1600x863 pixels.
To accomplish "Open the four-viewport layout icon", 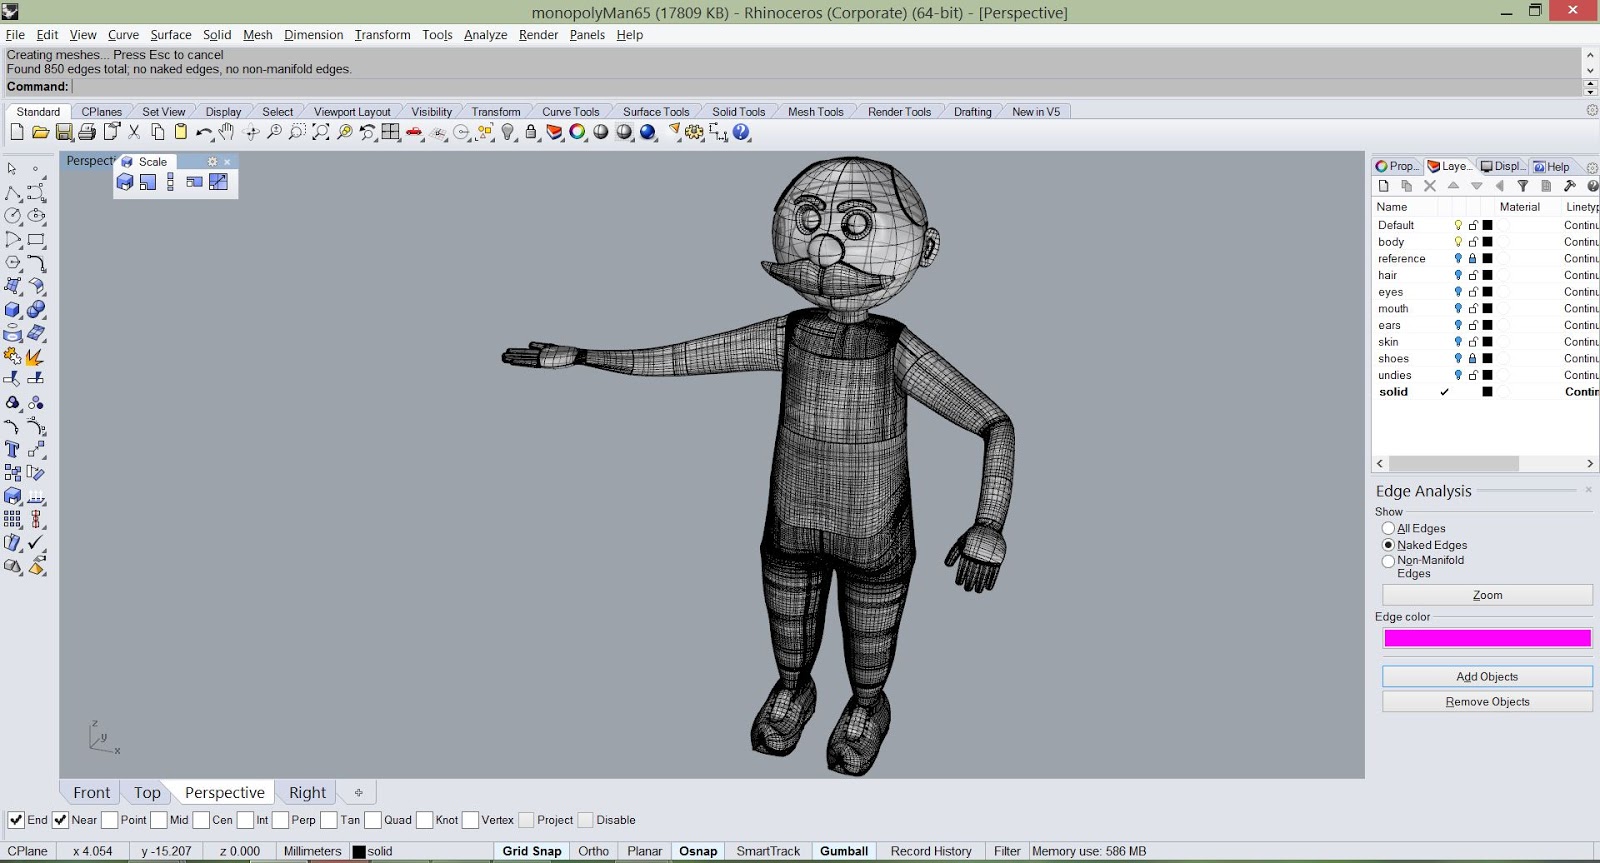I will 391,132.
